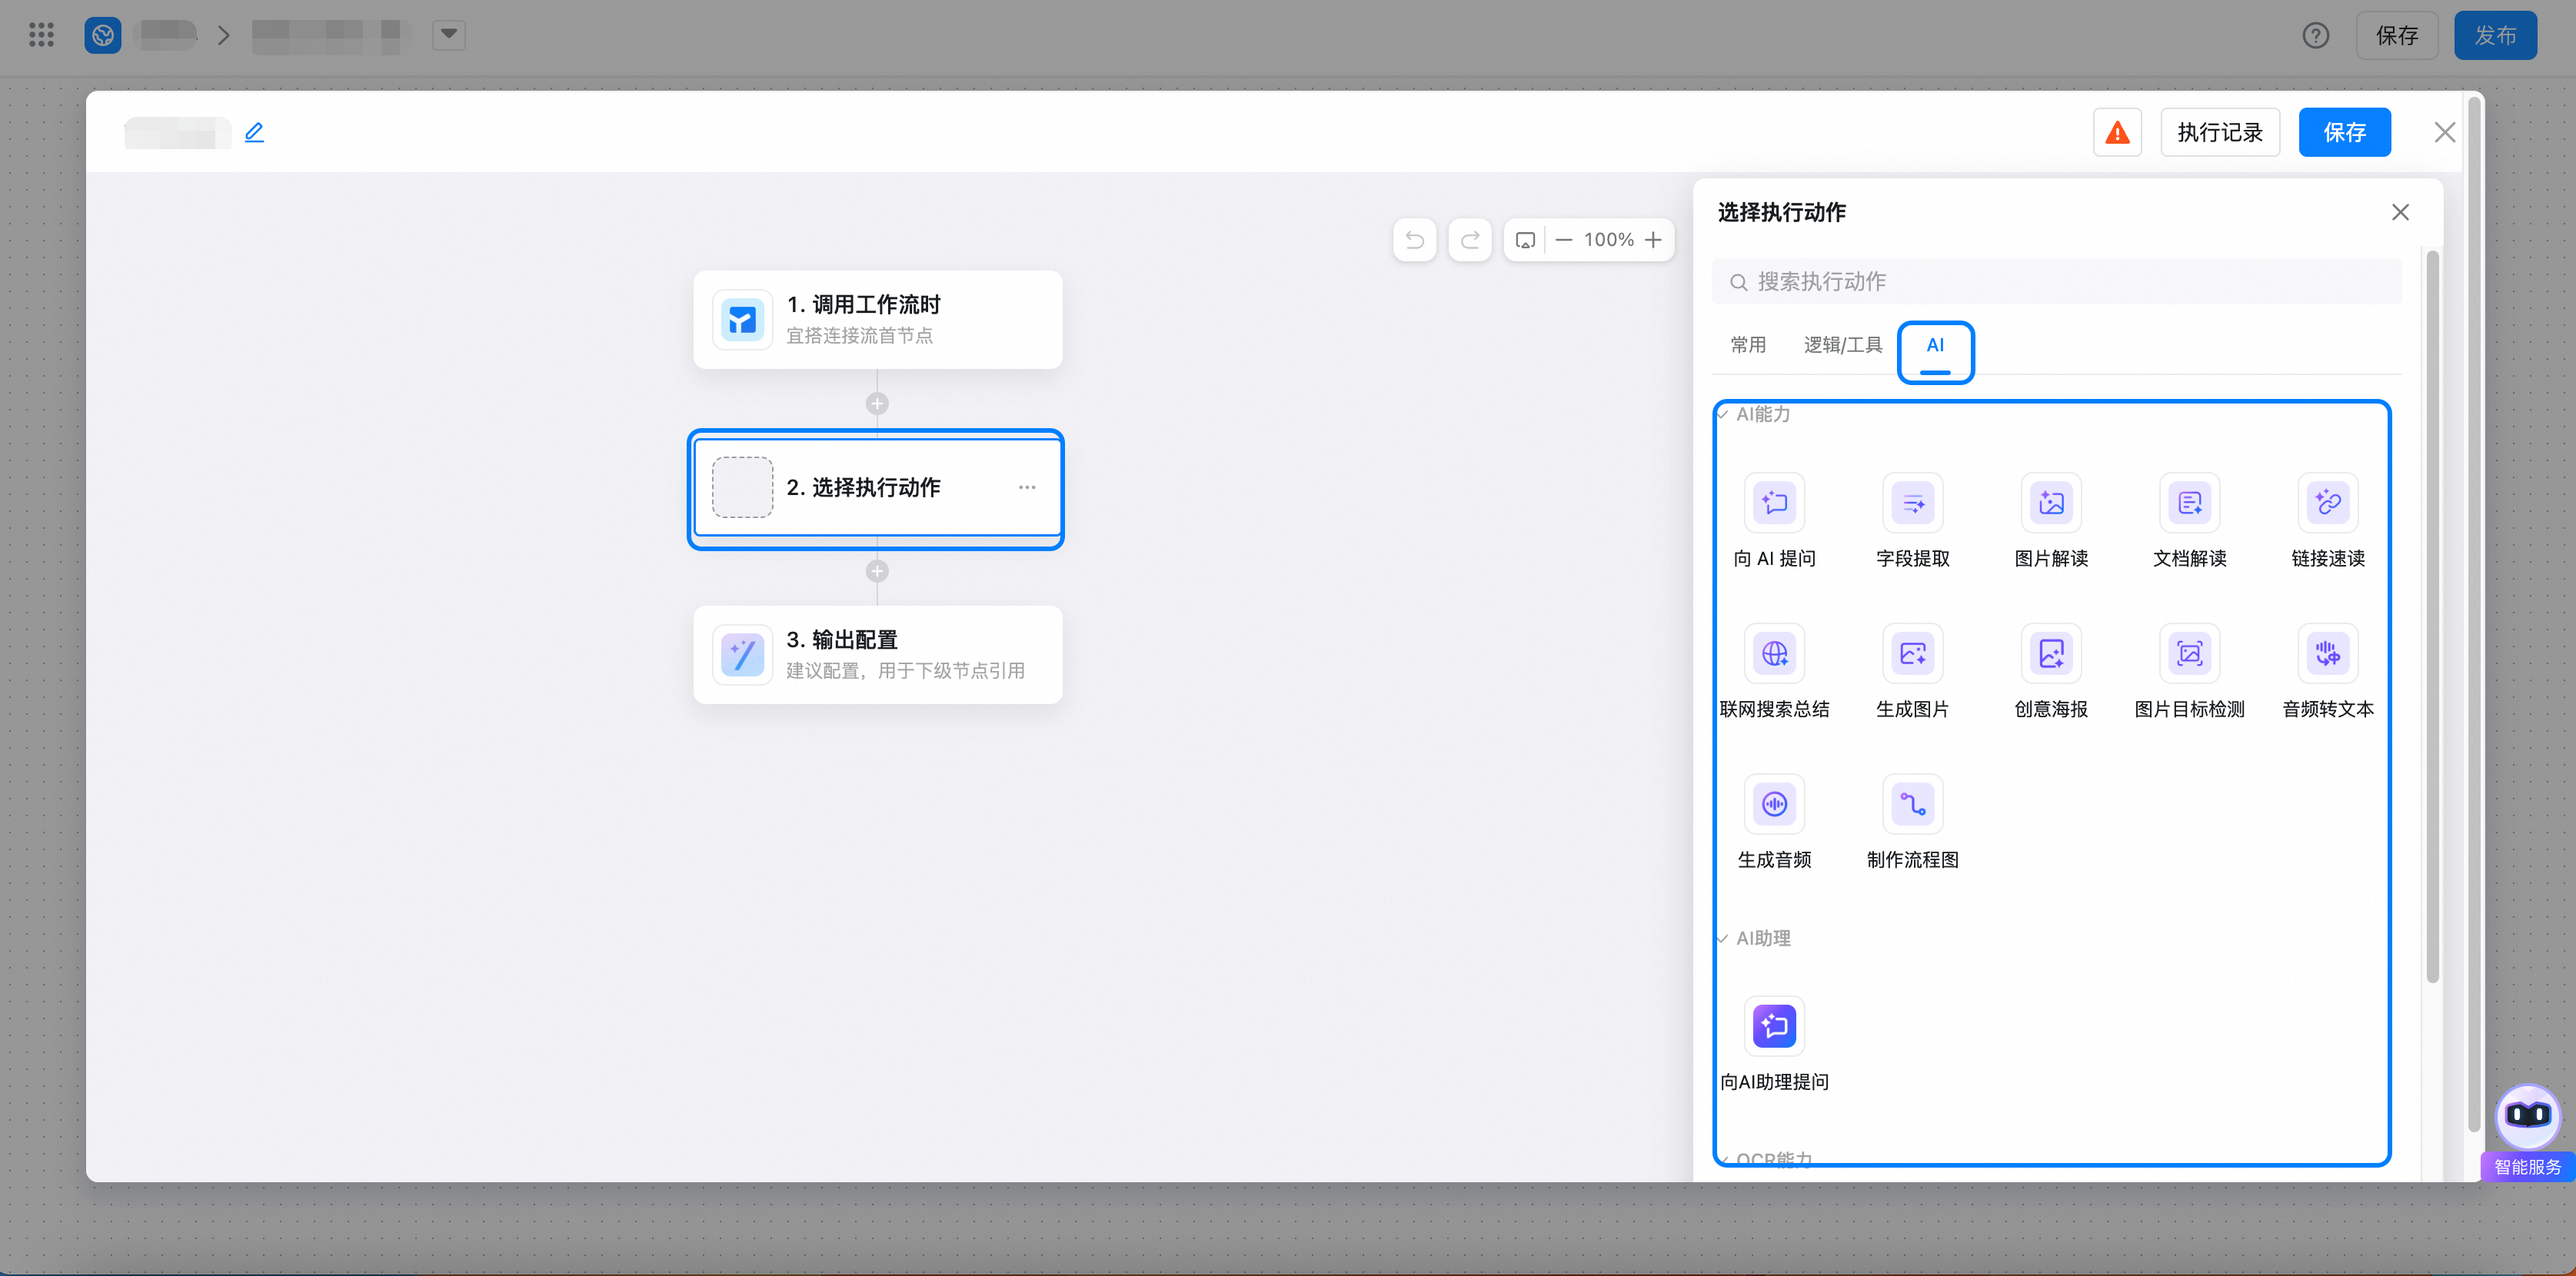Switch to the 常用 tab
The width and height of the screenshot is (2576, 1276).
[1748, 345]
